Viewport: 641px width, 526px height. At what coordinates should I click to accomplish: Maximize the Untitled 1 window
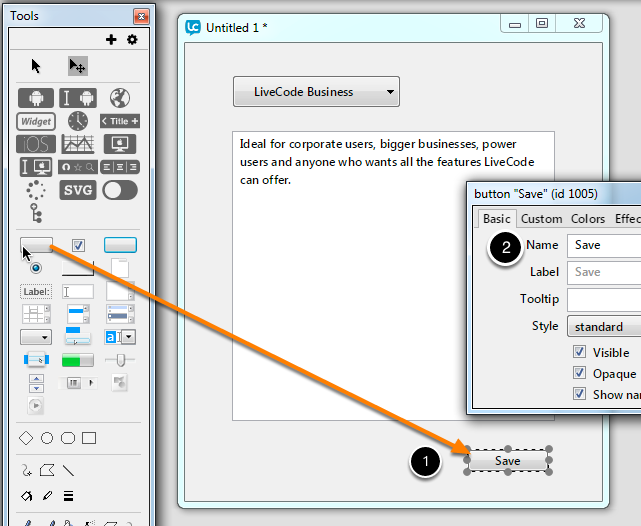(x=542, y=23)
